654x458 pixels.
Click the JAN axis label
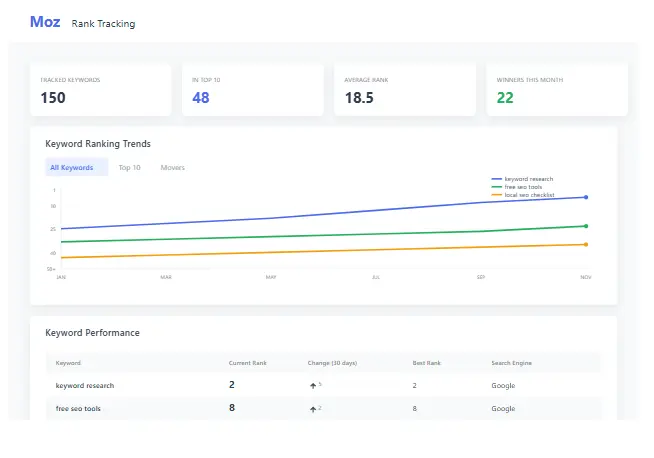pos(61,277)
